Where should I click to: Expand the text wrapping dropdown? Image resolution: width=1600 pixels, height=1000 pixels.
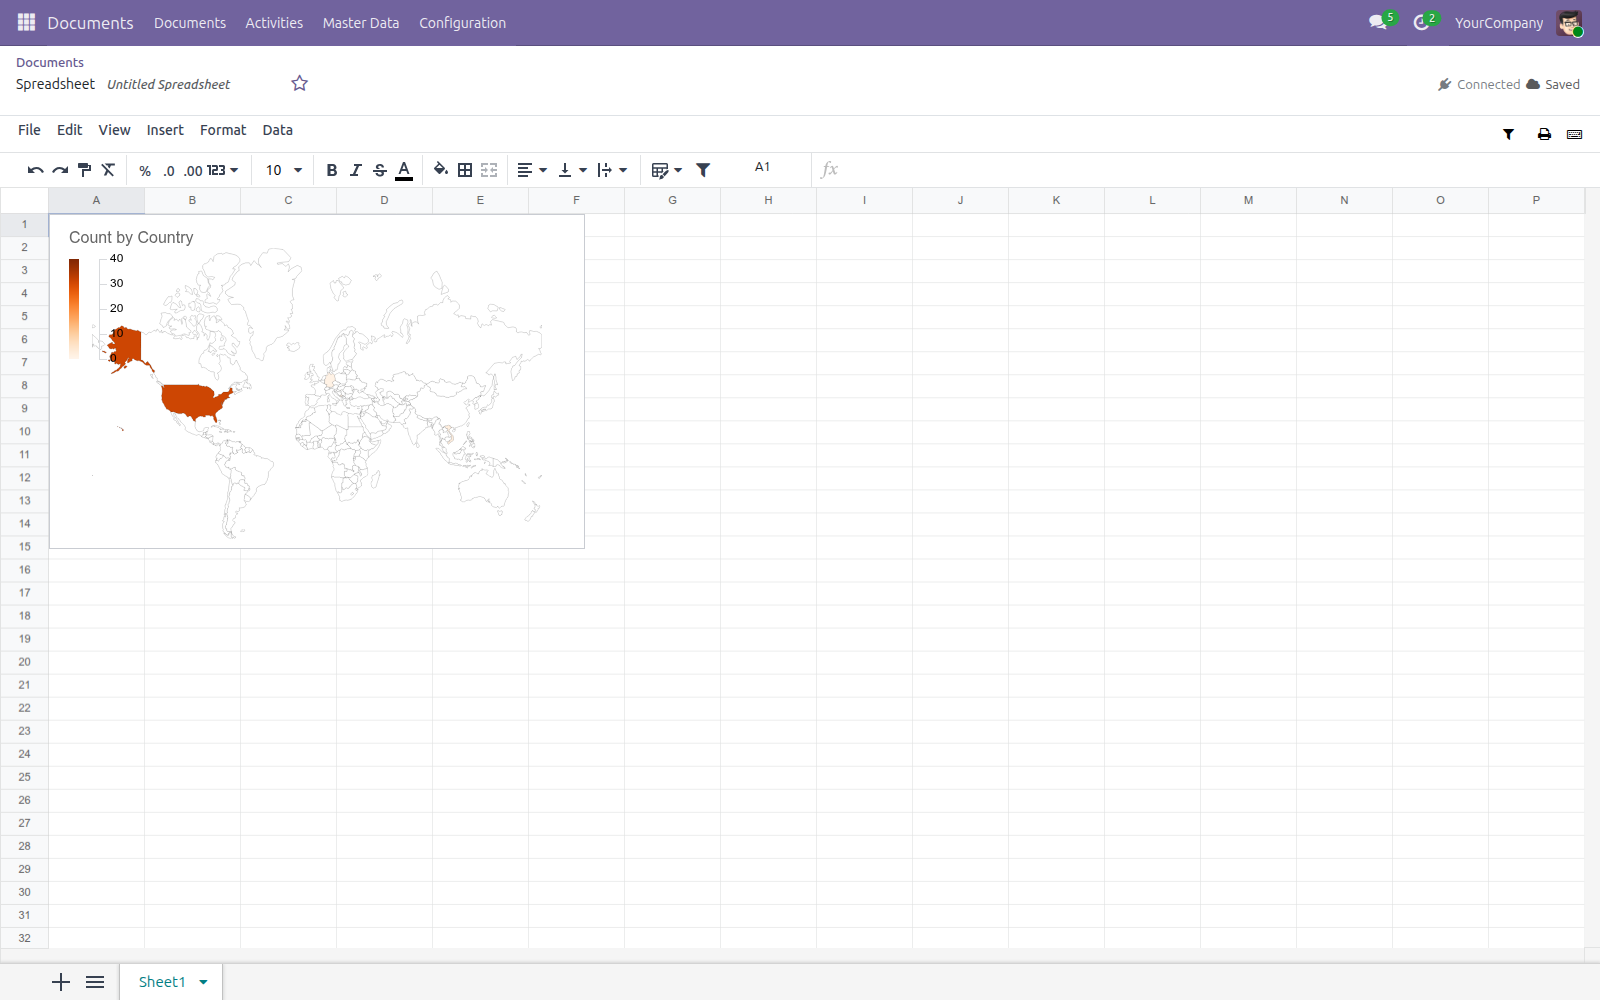pos(612,171)
